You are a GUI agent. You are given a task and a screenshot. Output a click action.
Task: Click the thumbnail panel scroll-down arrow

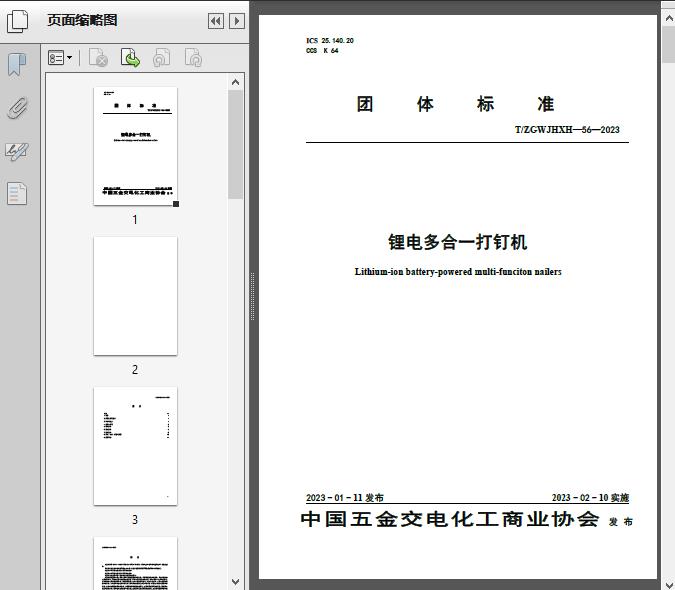coord(235,582)
